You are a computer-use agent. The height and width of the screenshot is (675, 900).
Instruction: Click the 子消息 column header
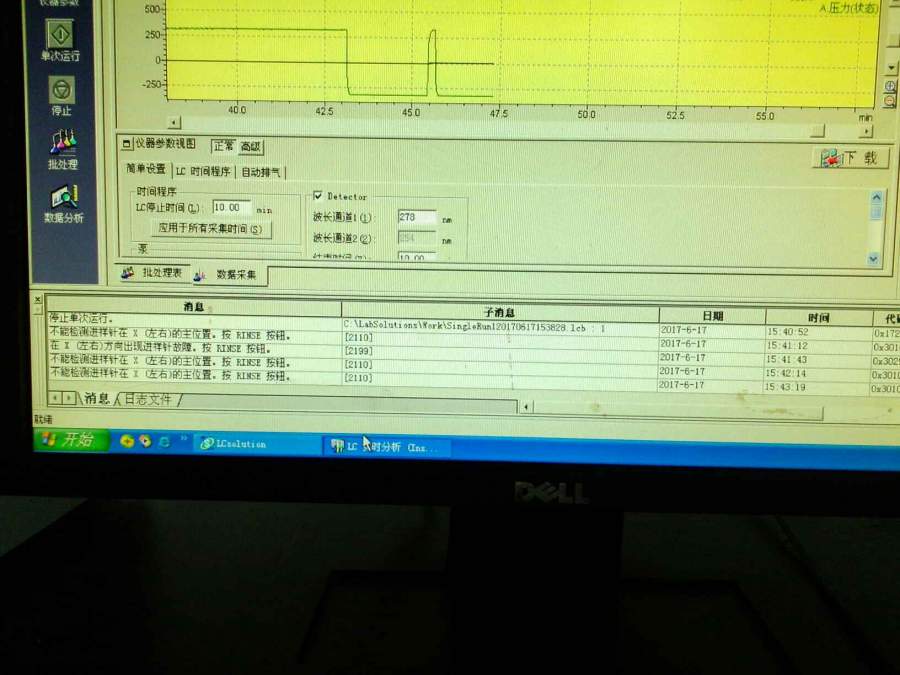(499, 312)
